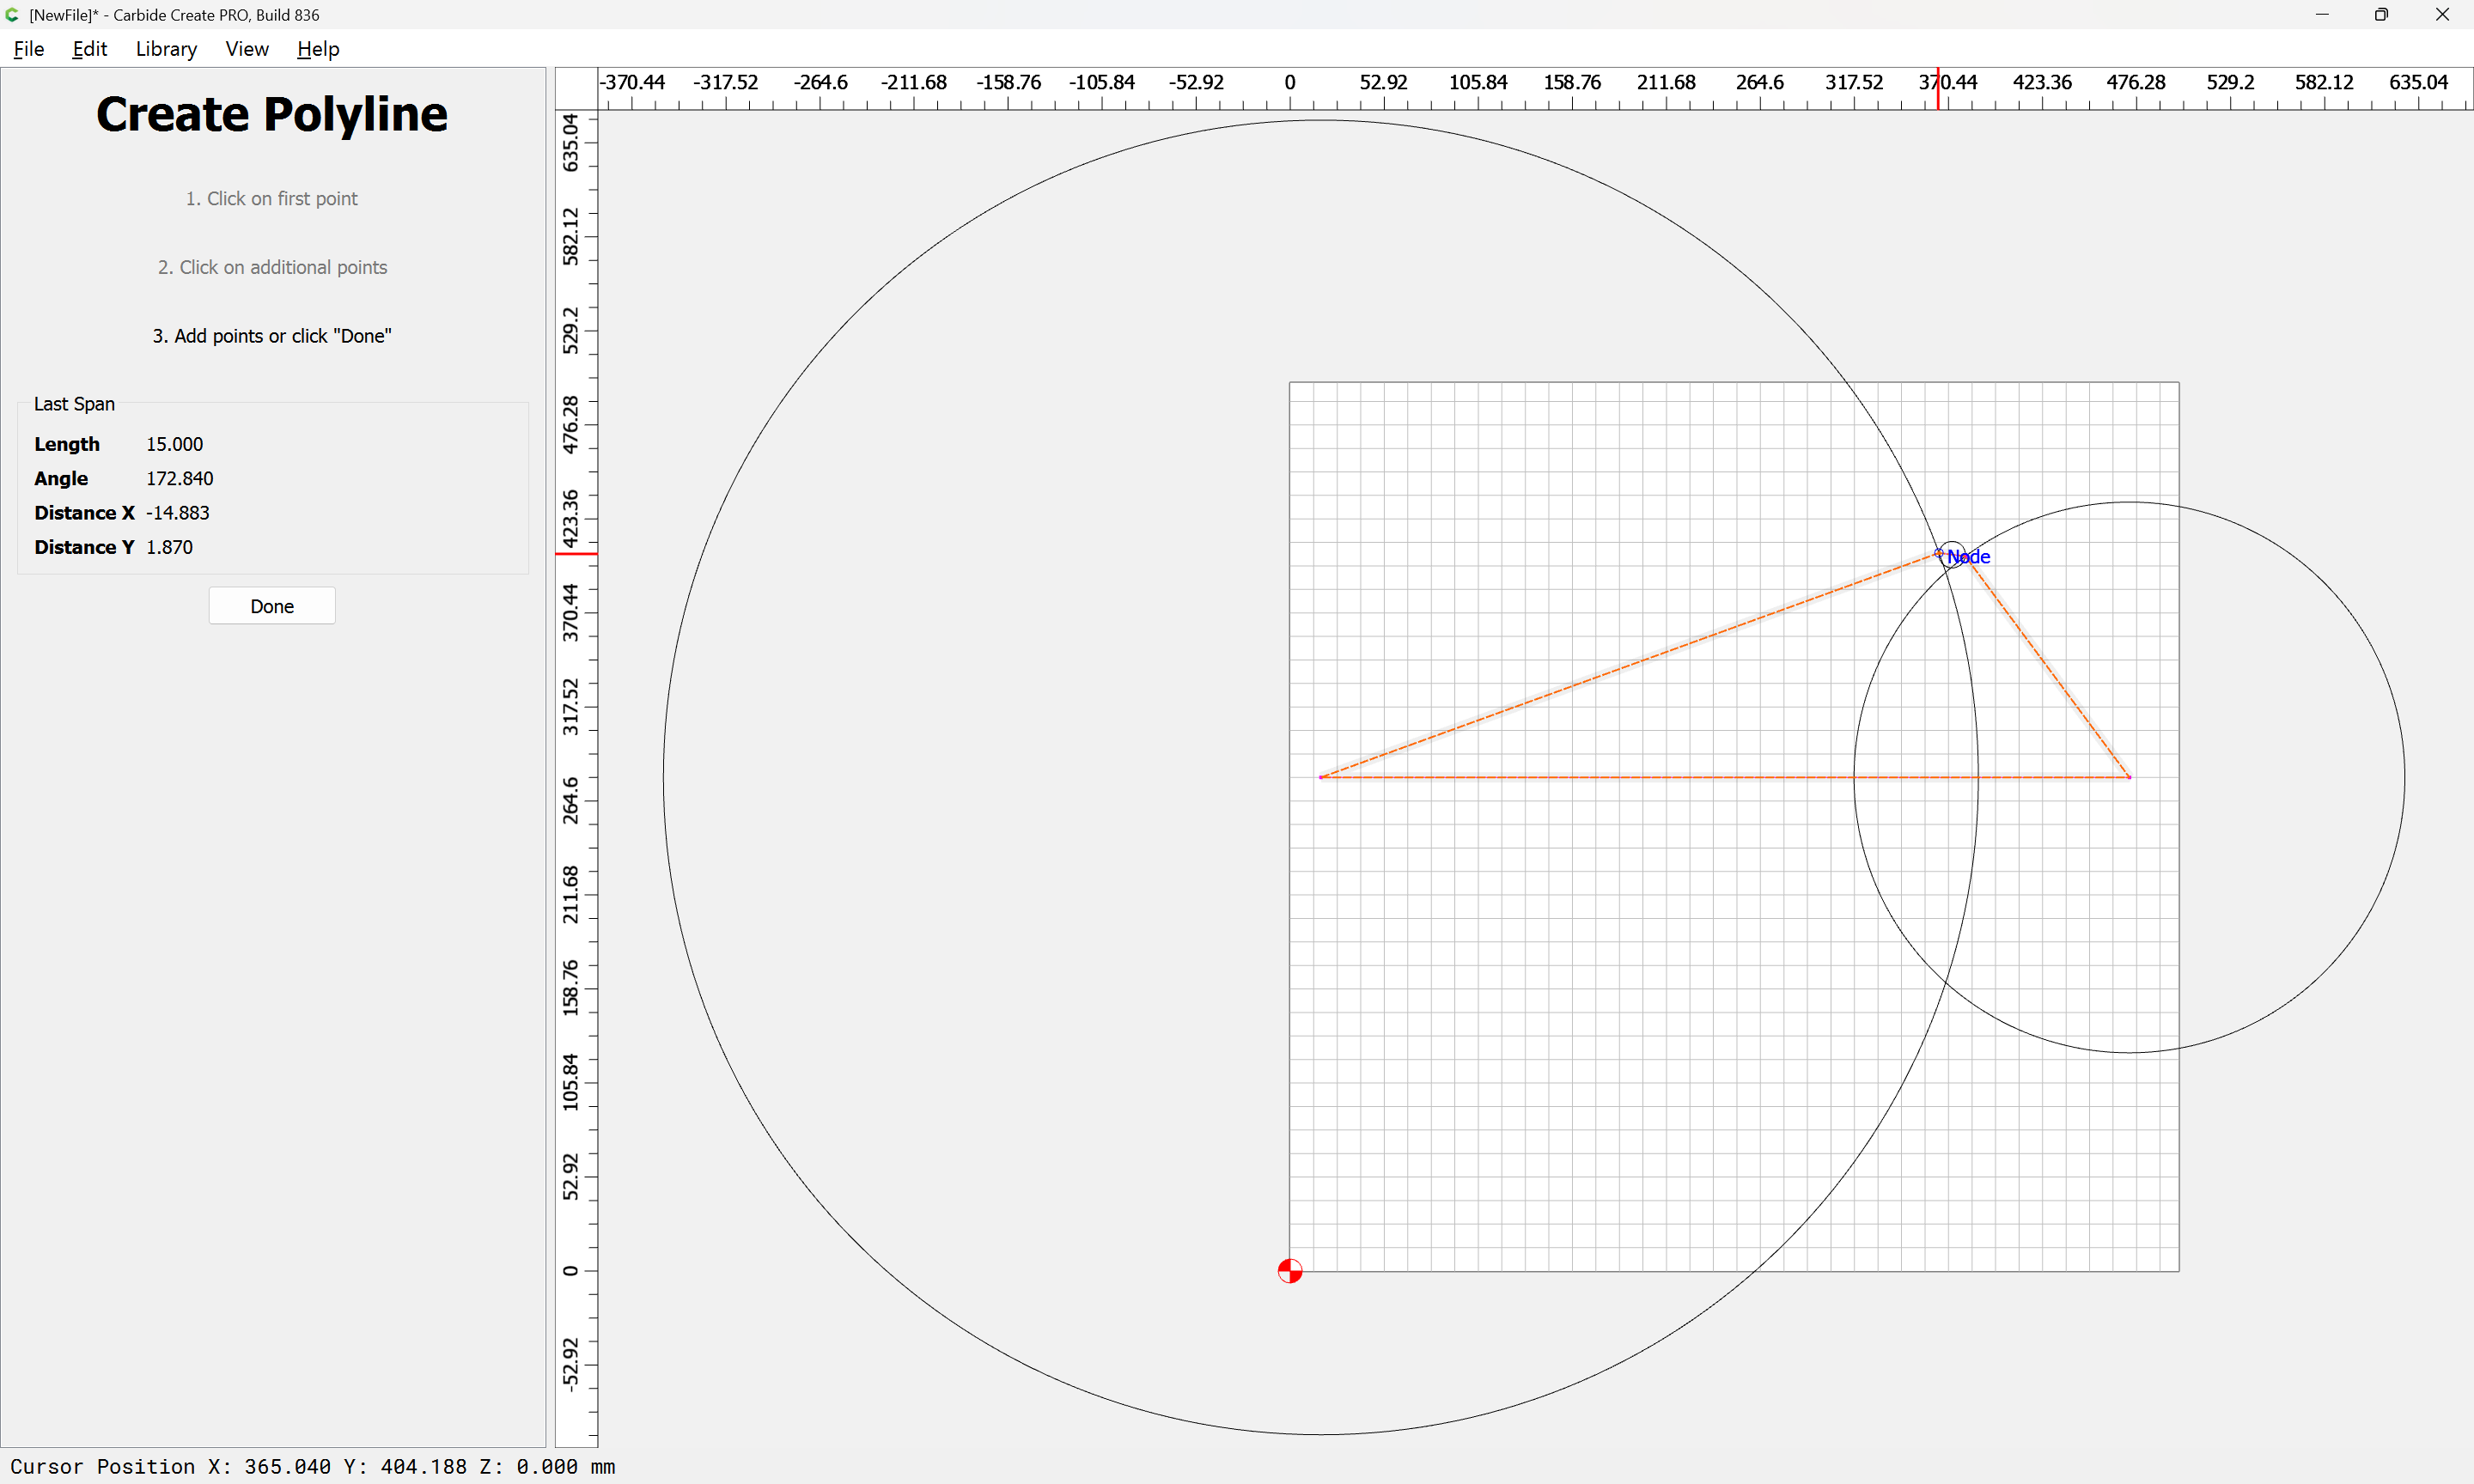Click the Carbide Create app icon in title bar

click(x=12, y=15)
